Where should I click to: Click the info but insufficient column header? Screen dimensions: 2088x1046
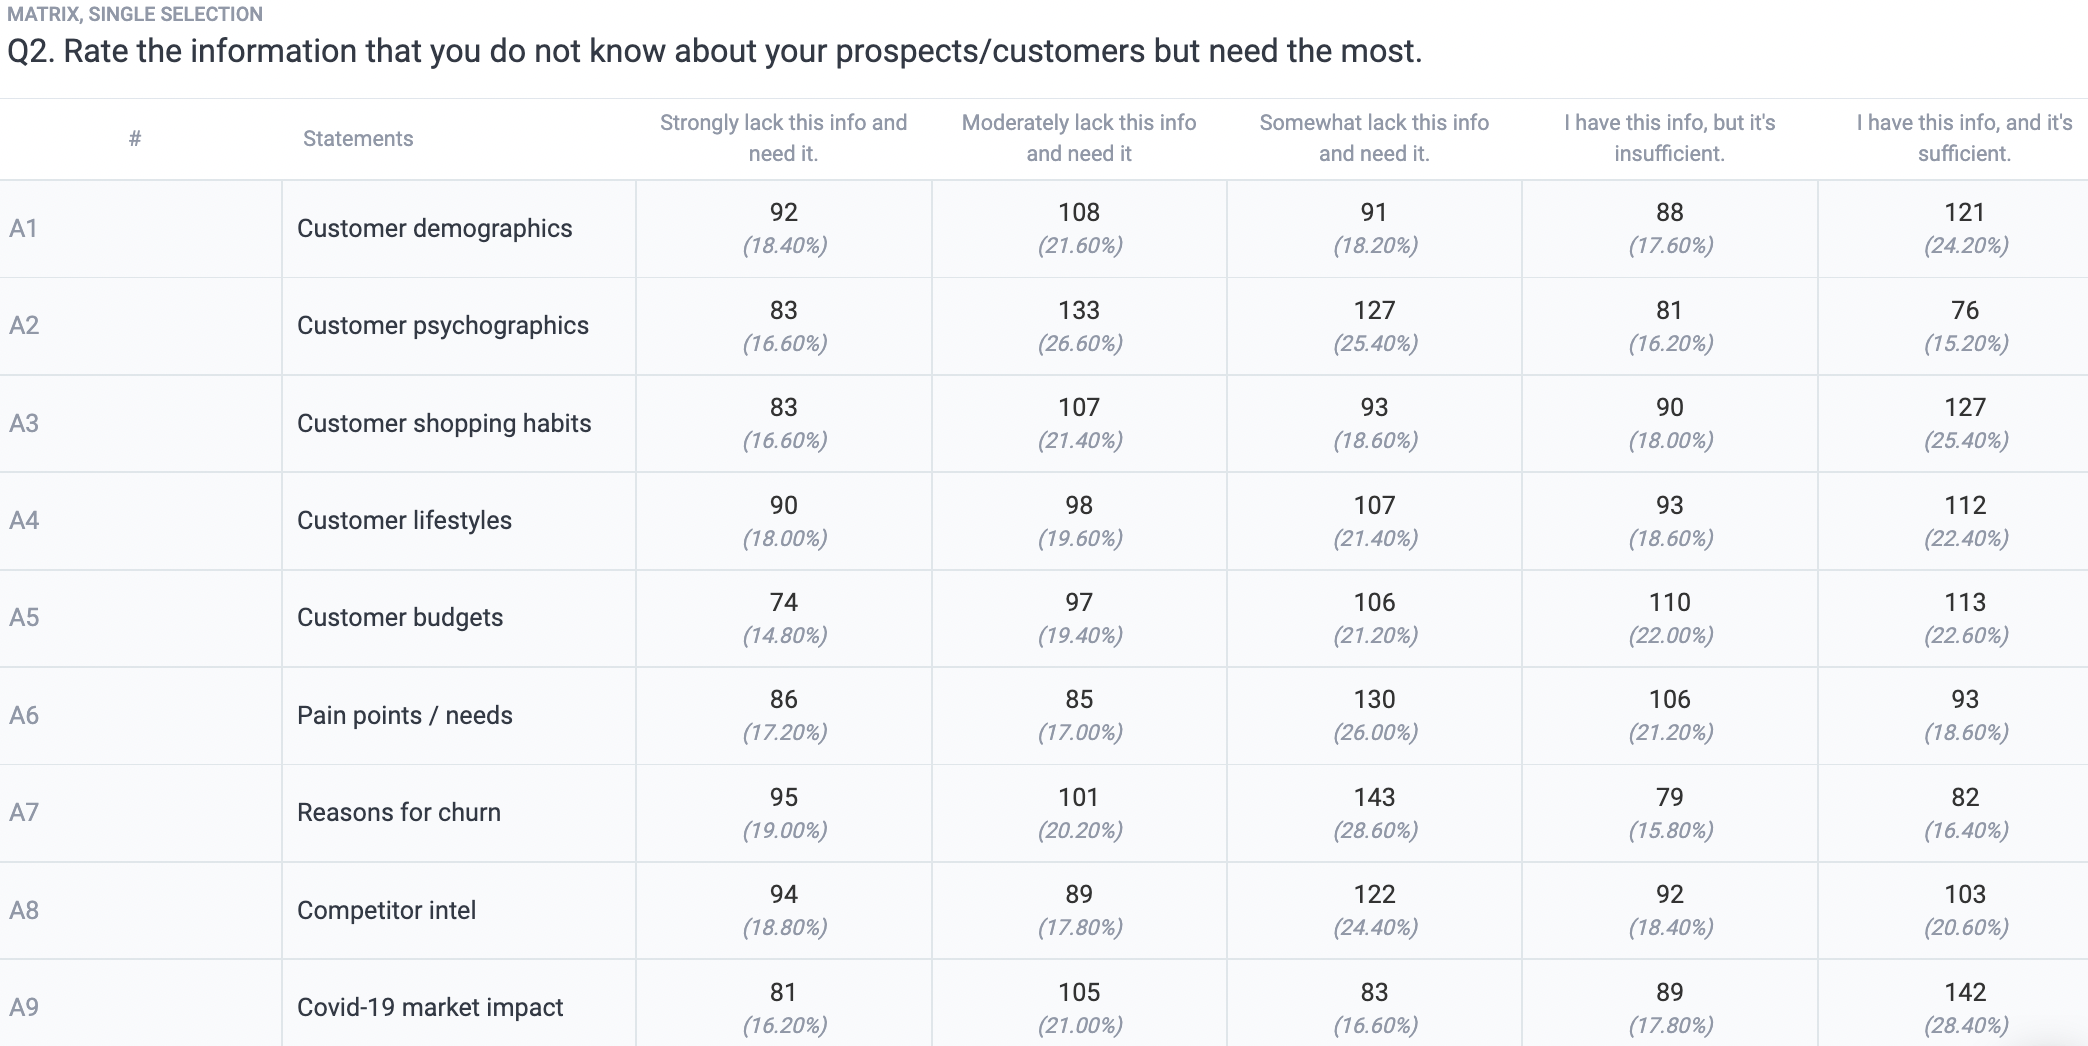1670,138
